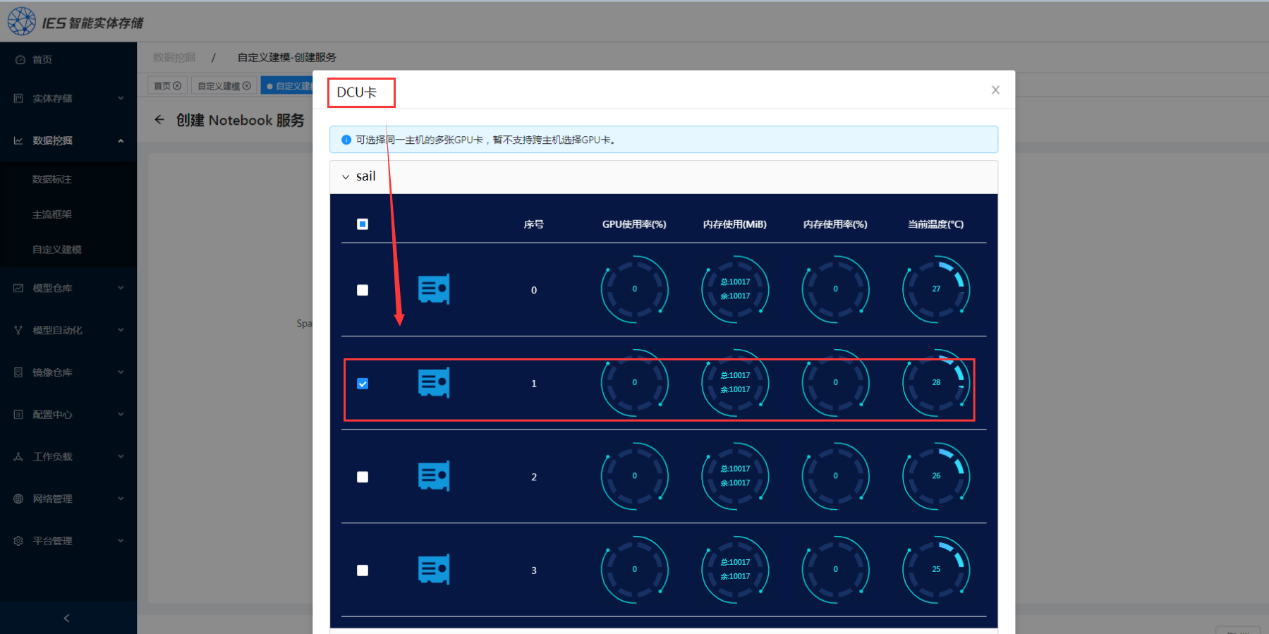Uncheck the checkbox for GPU card 1

pyautogui.click(x=362, y=383)
